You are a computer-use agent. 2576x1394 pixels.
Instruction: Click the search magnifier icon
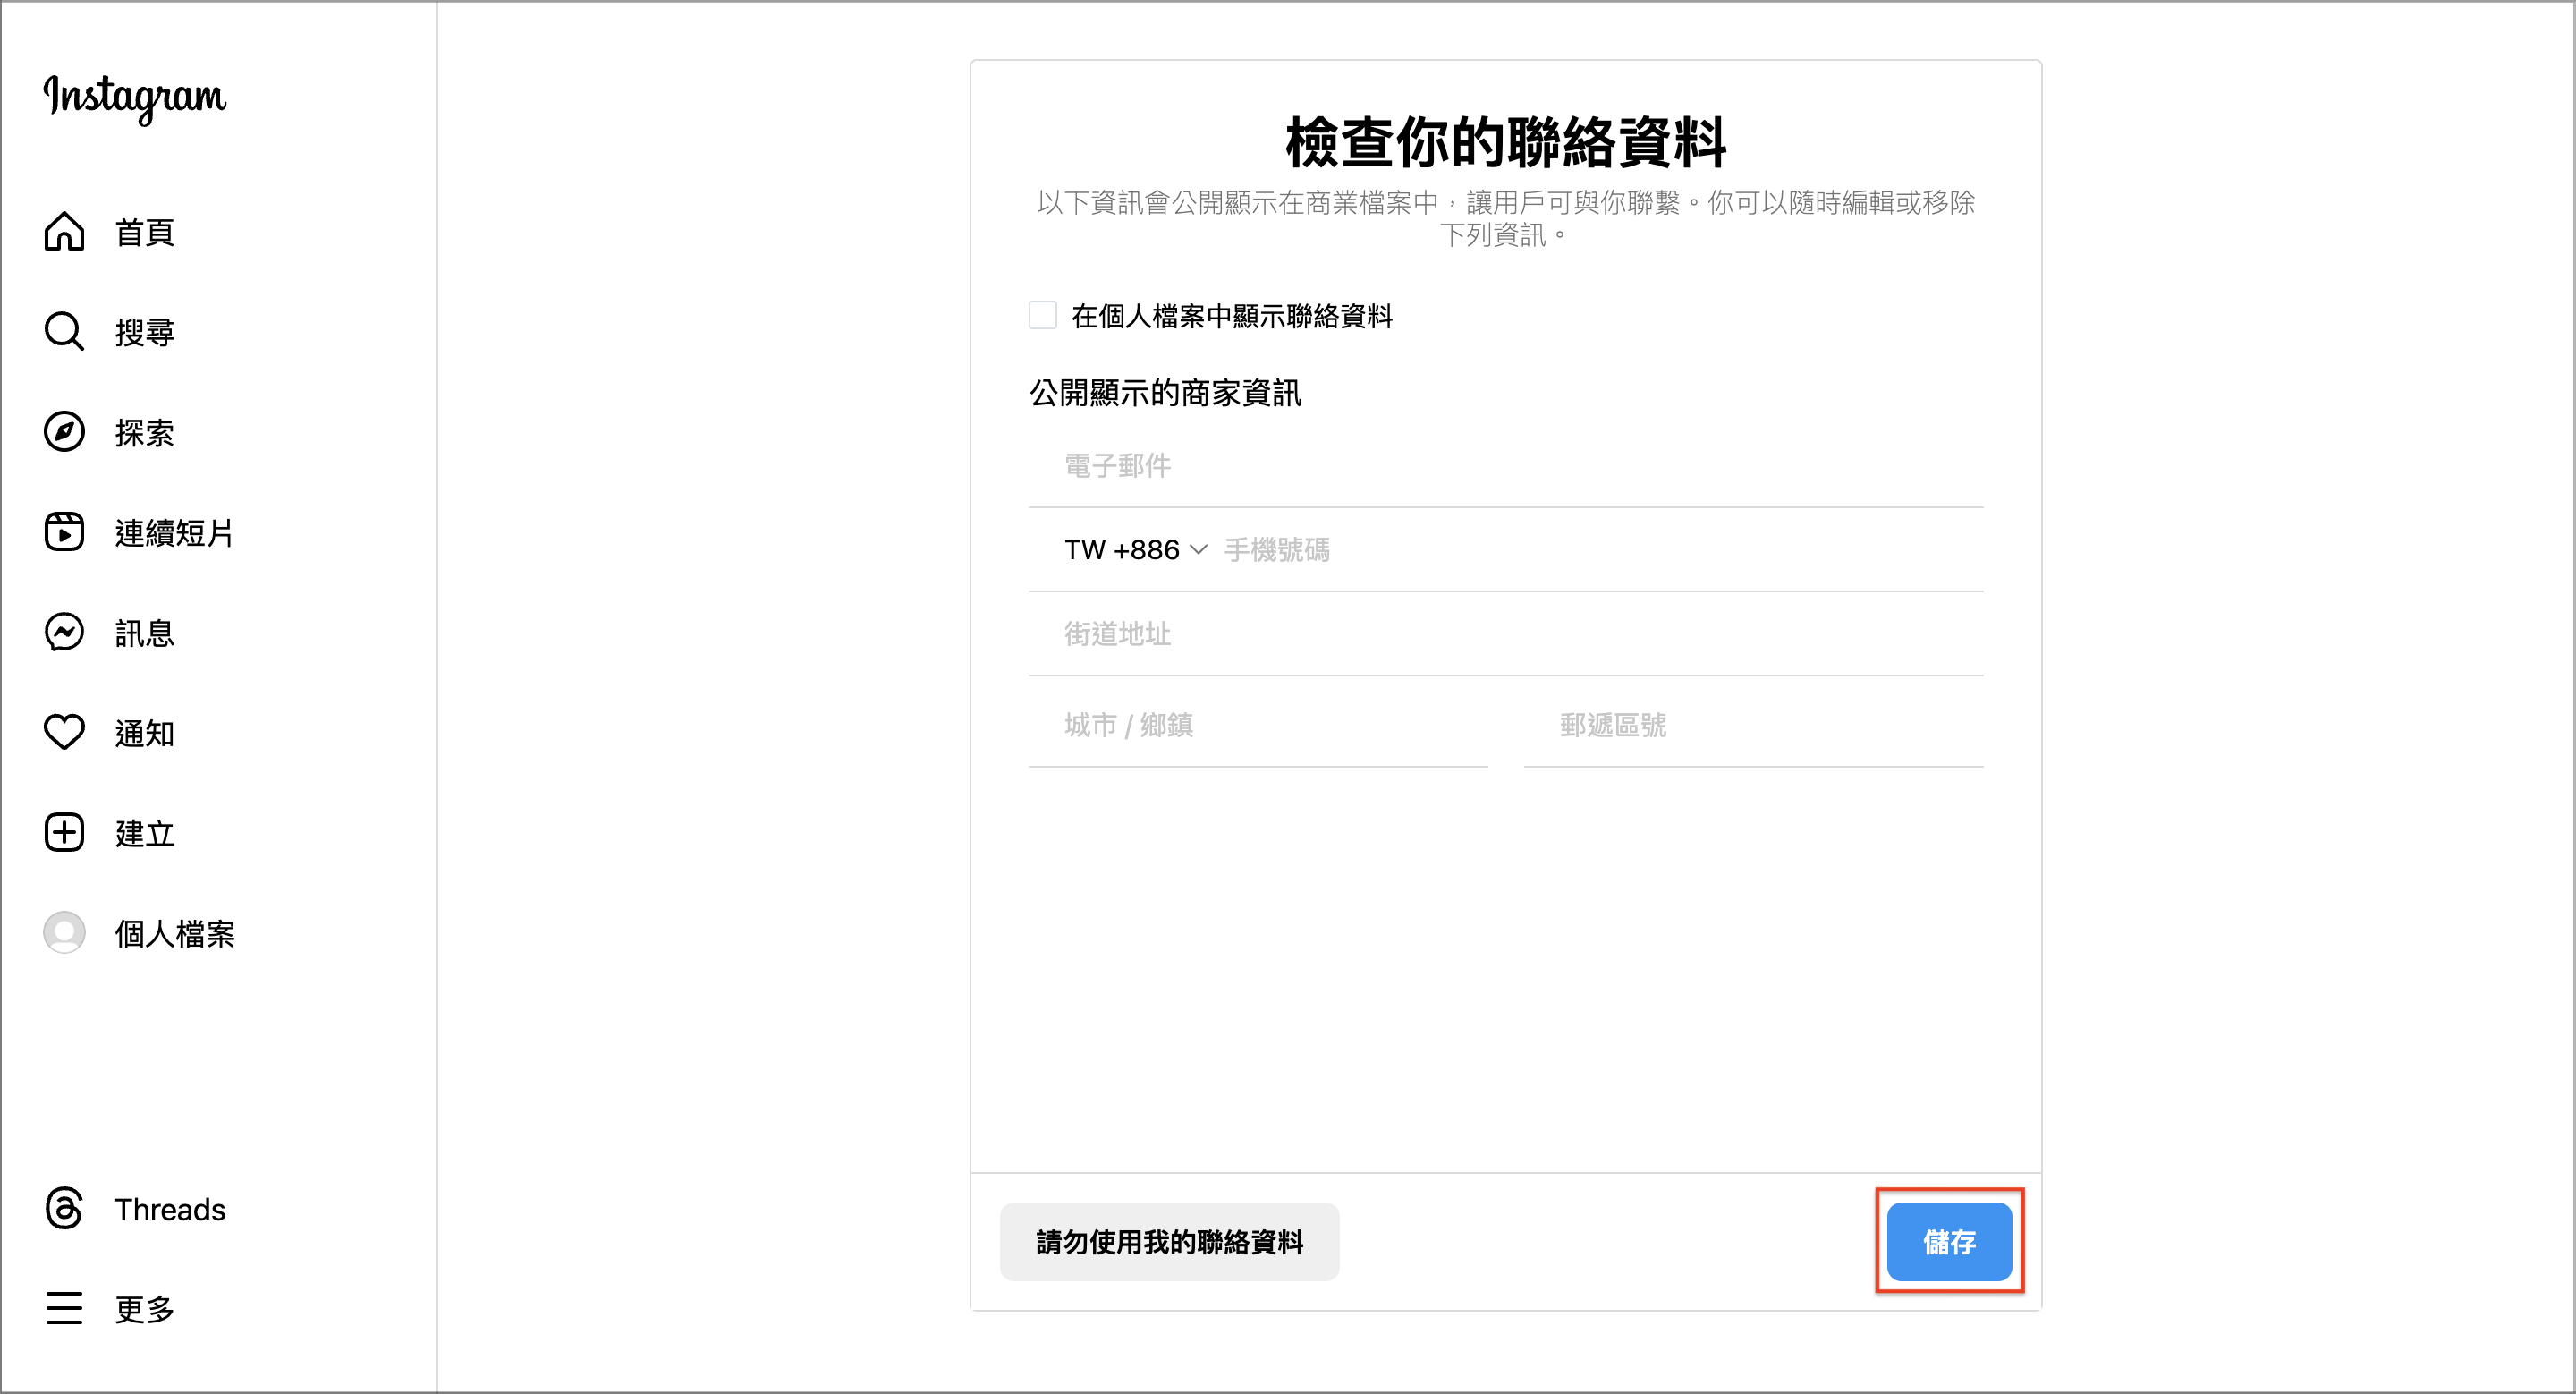tap(64, 332)
